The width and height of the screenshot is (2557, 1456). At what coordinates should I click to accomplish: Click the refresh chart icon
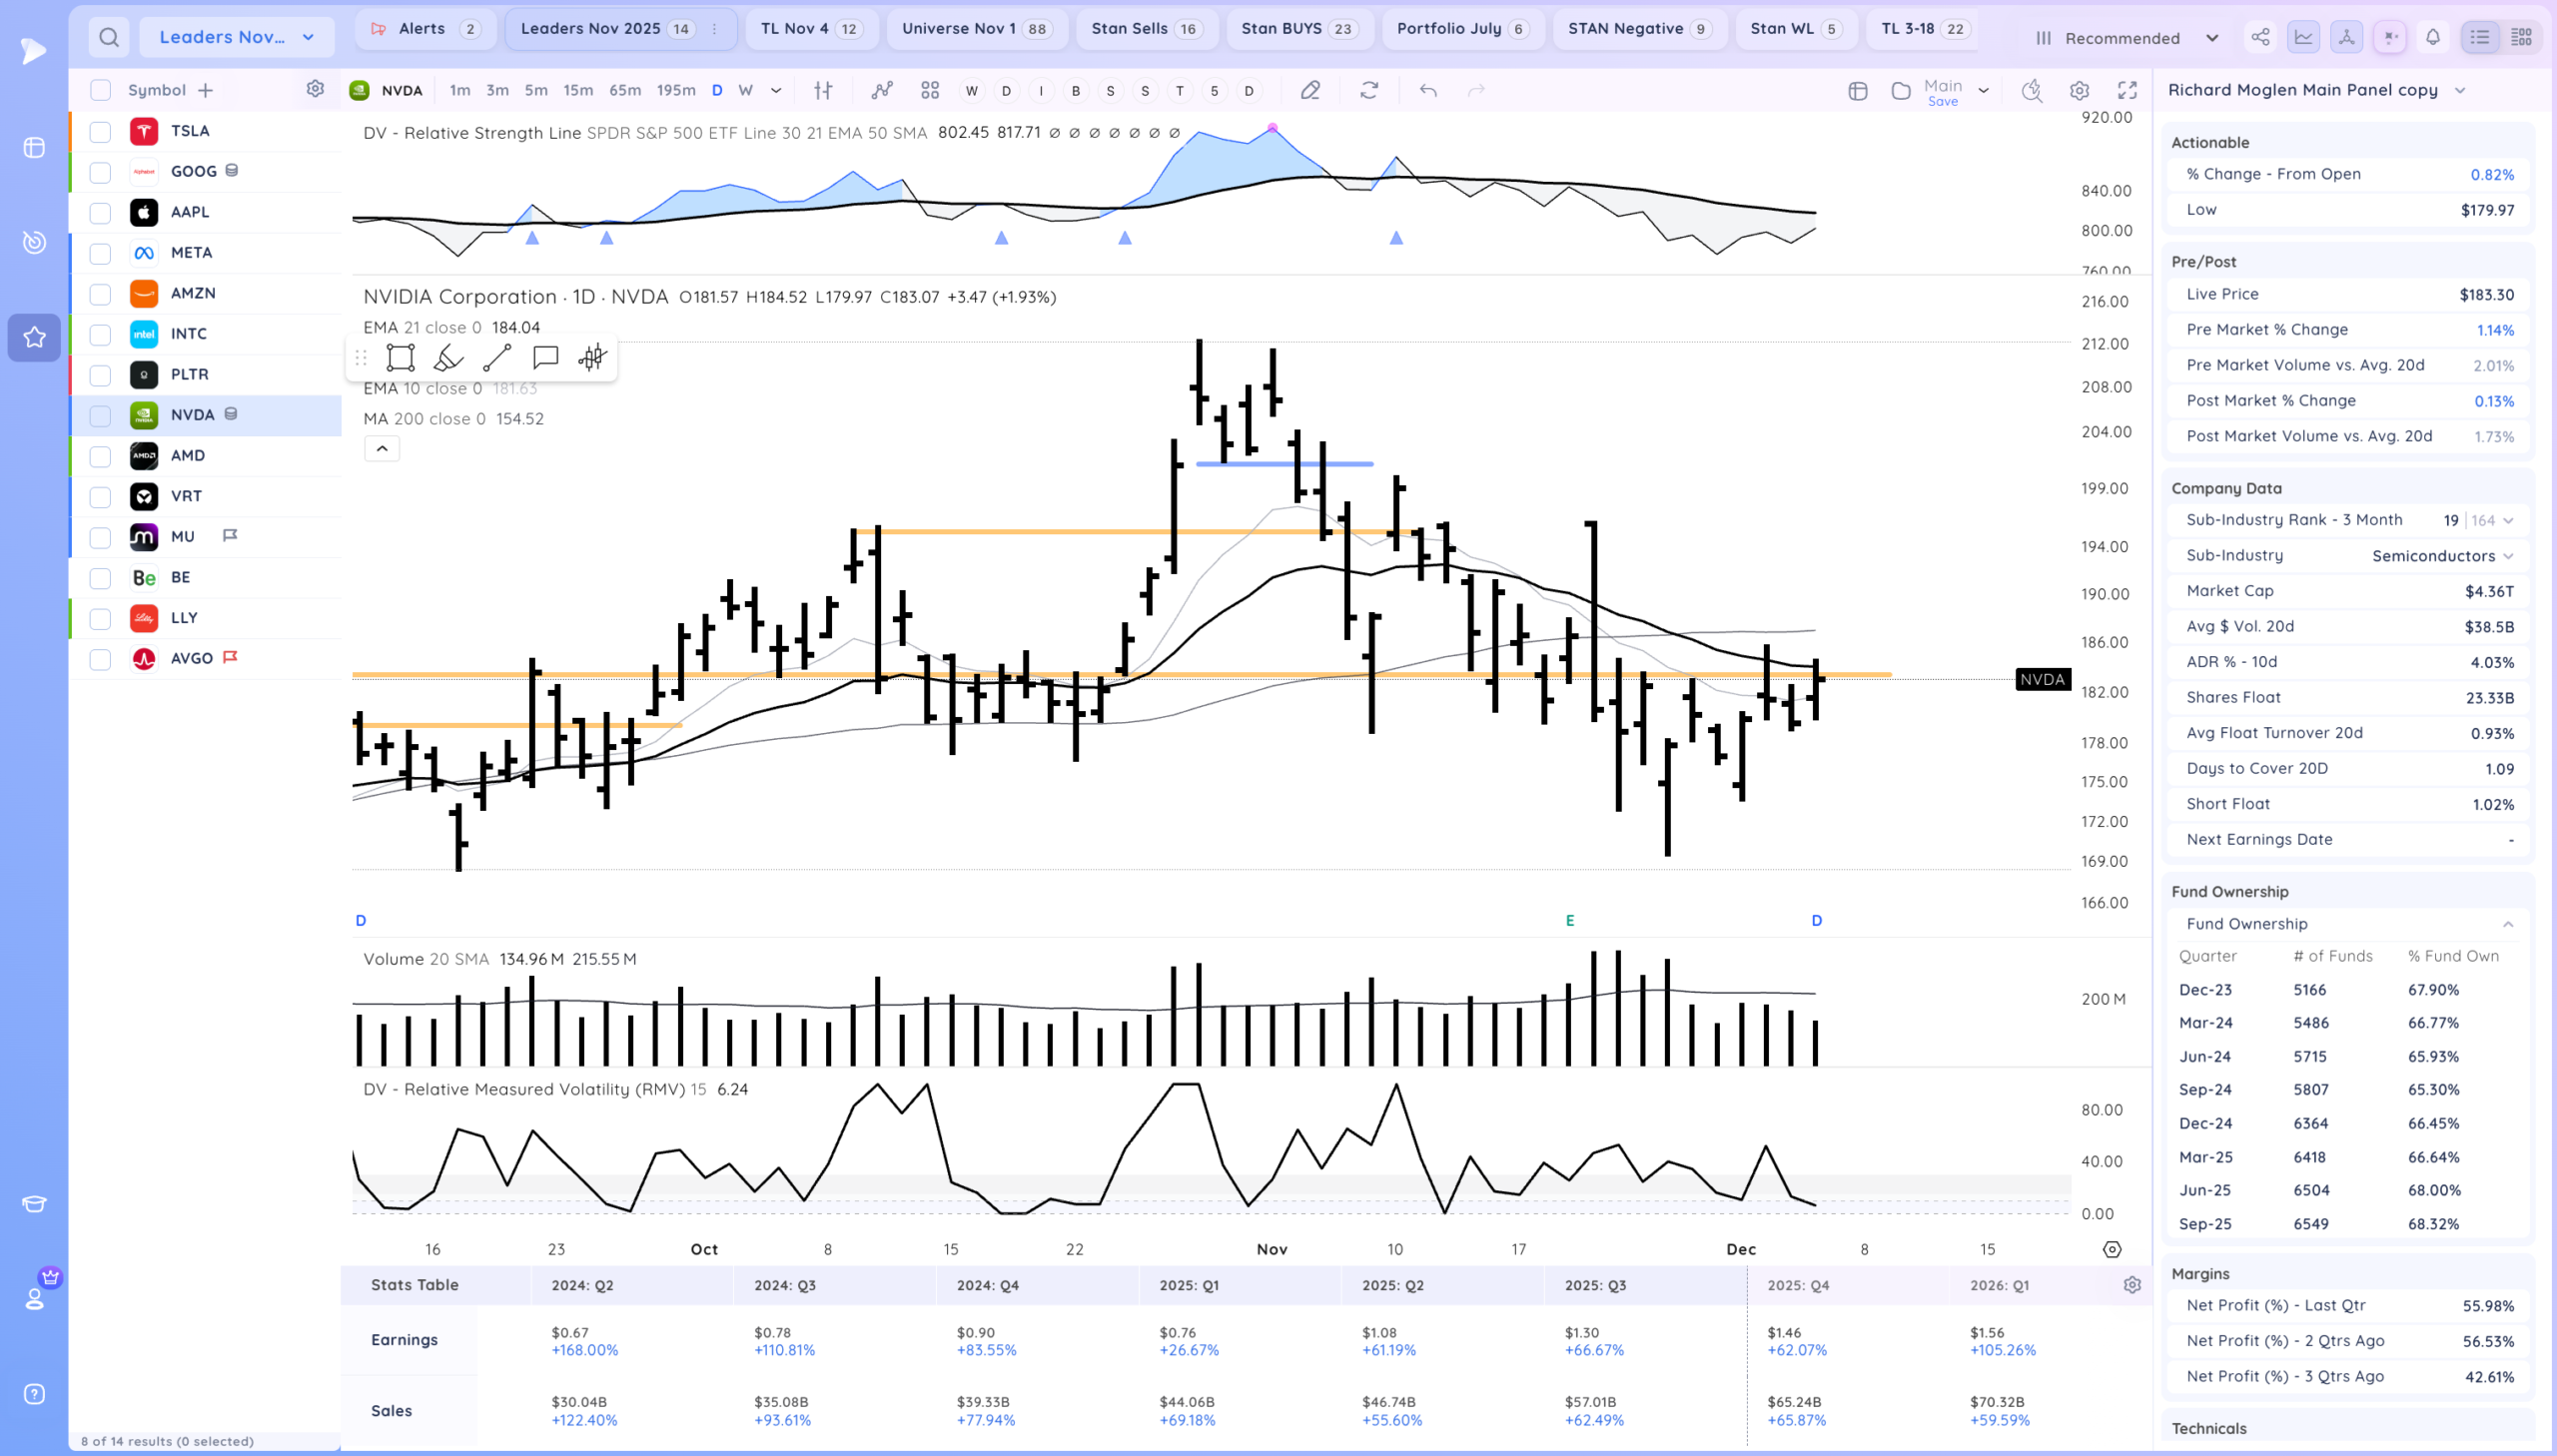(1369, 91)
